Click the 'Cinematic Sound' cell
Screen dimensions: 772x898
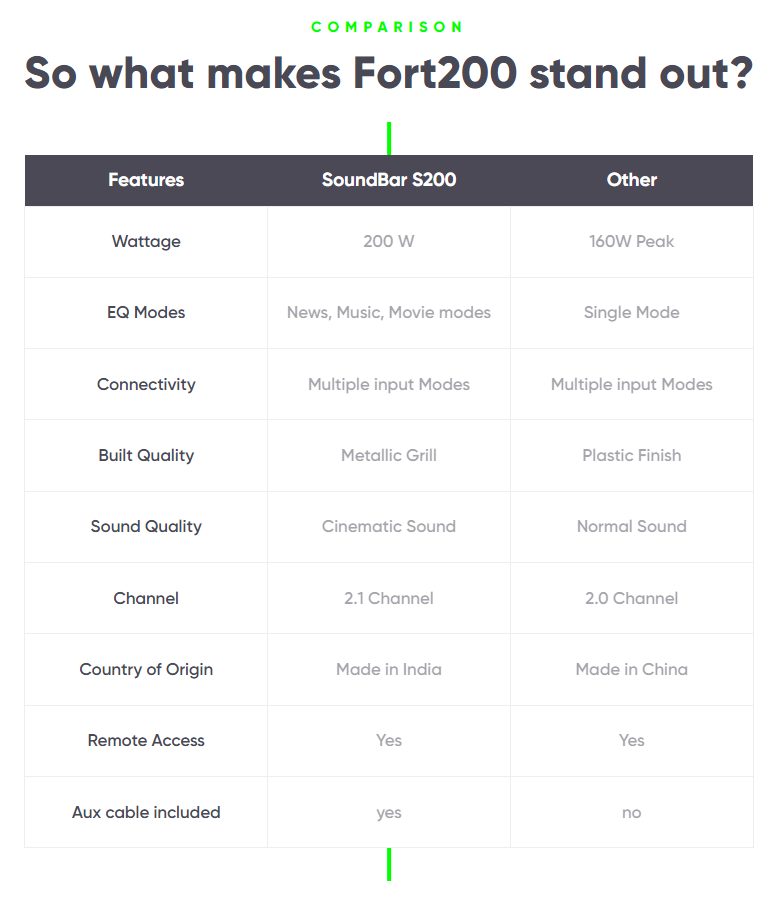(389, 526)
